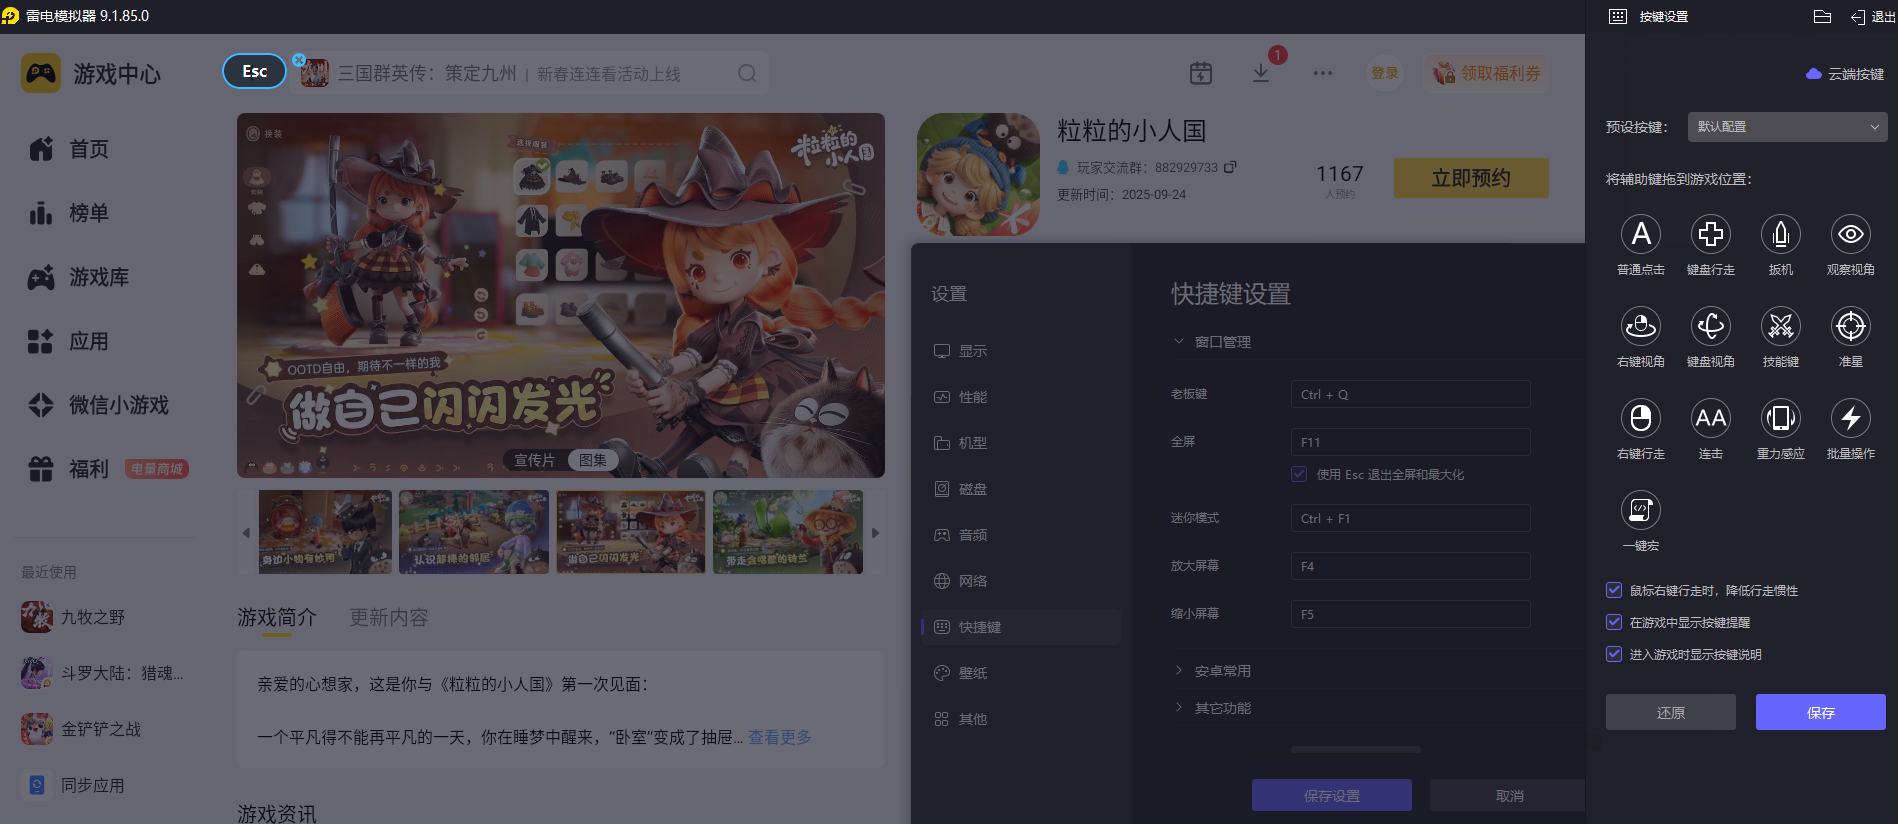Viewport: 1898px width, 824px height.
Task: Click 取消 in settings dialog
Action: tap(1508, 795)
